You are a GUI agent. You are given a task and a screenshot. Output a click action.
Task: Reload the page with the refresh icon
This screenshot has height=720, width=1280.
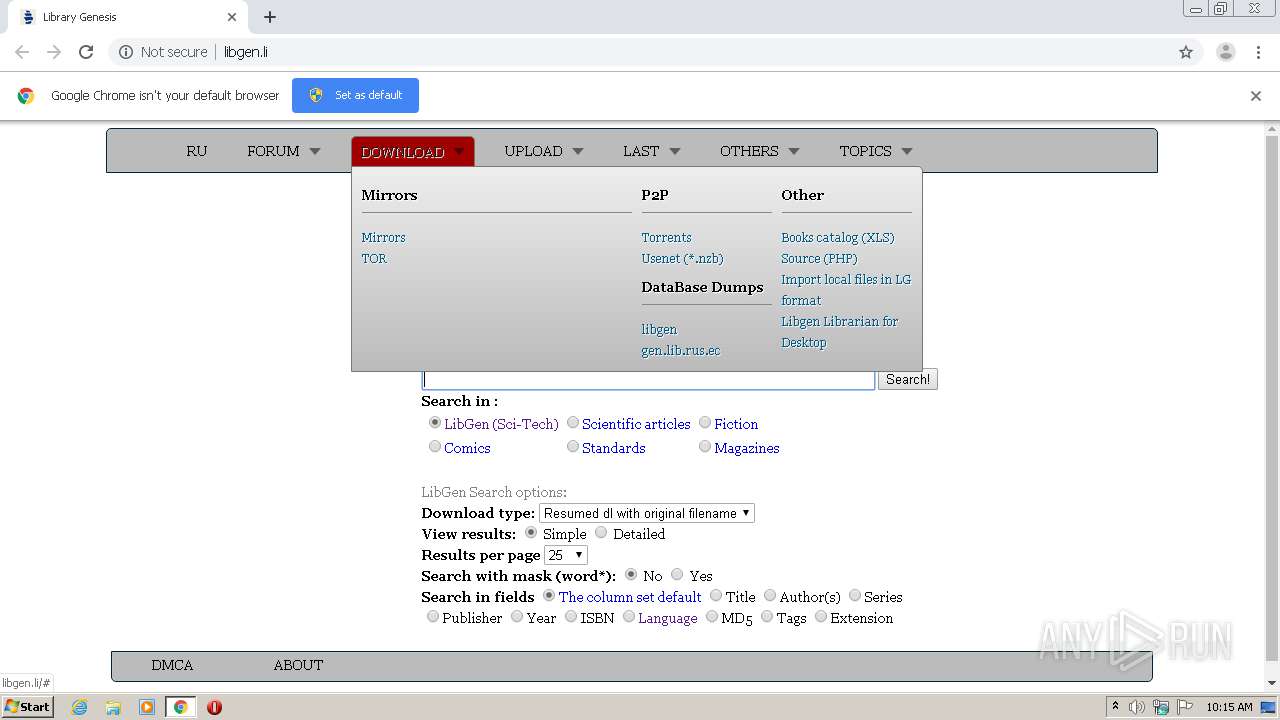tap(86, 52)
